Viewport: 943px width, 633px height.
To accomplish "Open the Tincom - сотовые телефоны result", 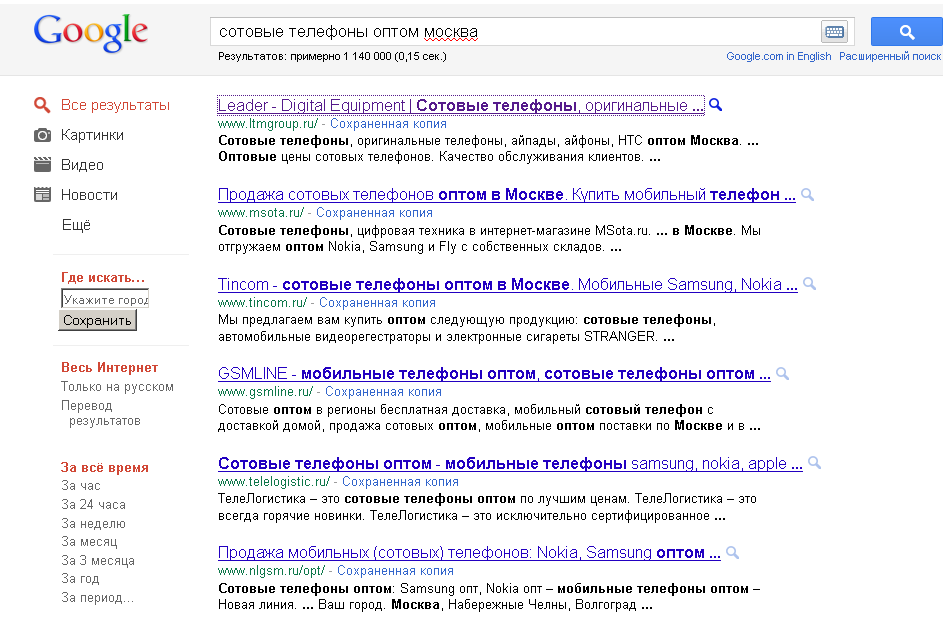I will click(508, 284).
